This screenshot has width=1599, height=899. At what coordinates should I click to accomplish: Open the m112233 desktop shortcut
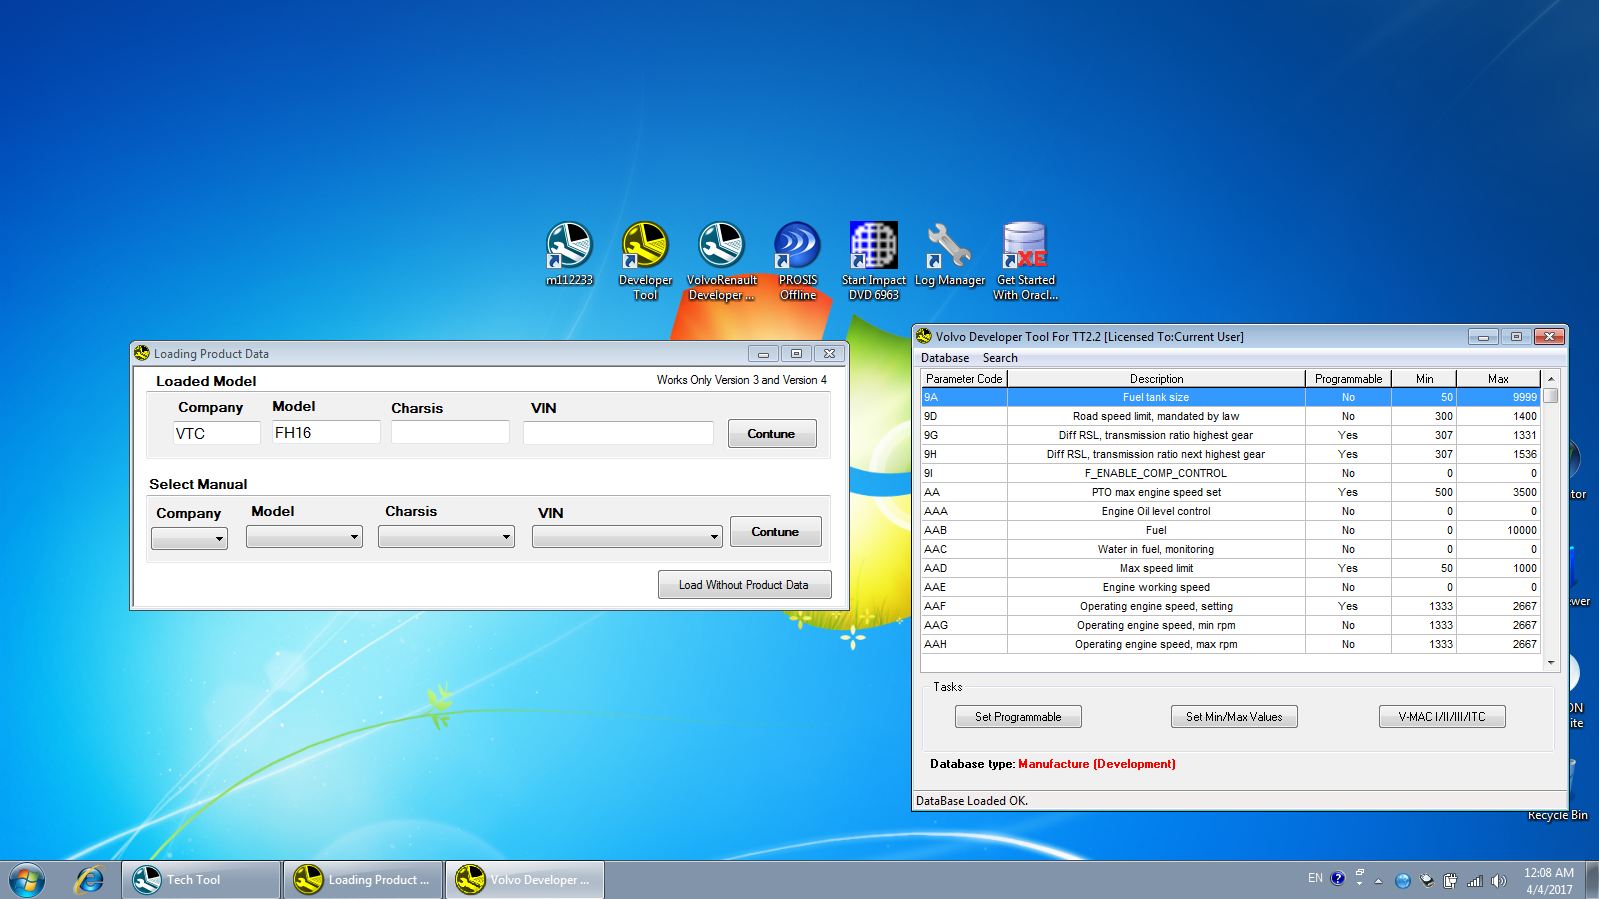(569, 254)
